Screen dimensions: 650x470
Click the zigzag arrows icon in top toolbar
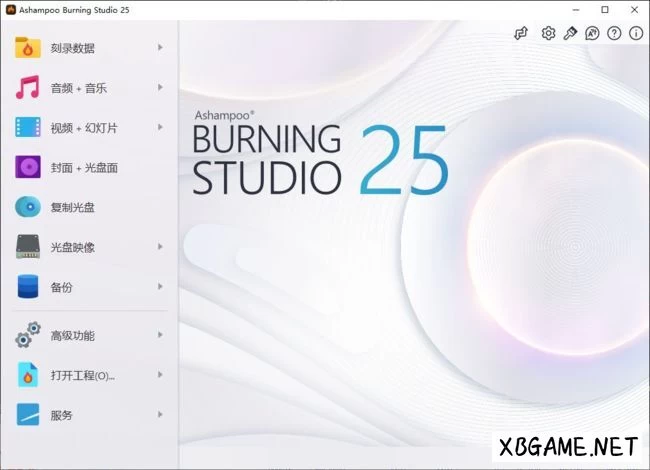coord(521,33)
